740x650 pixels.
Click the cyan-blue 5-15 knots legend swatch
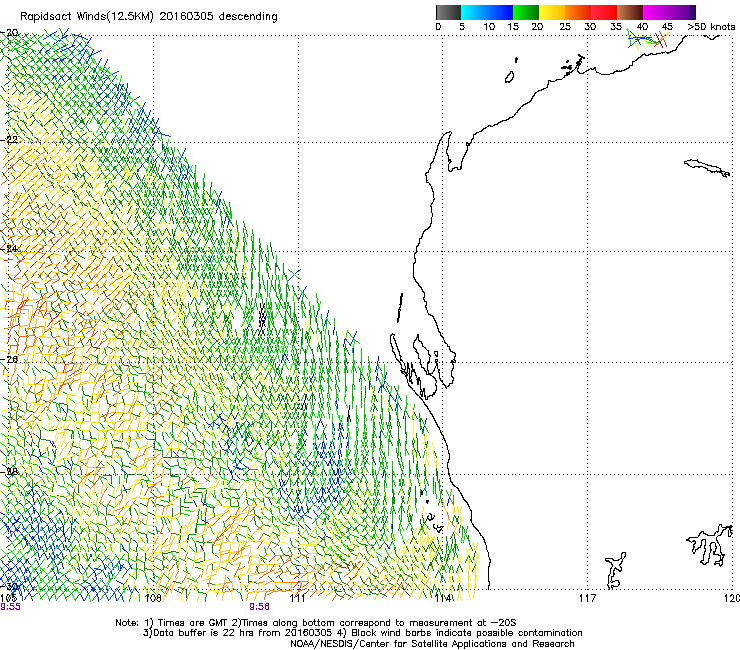pyautogui.click(x=487, y=12)
